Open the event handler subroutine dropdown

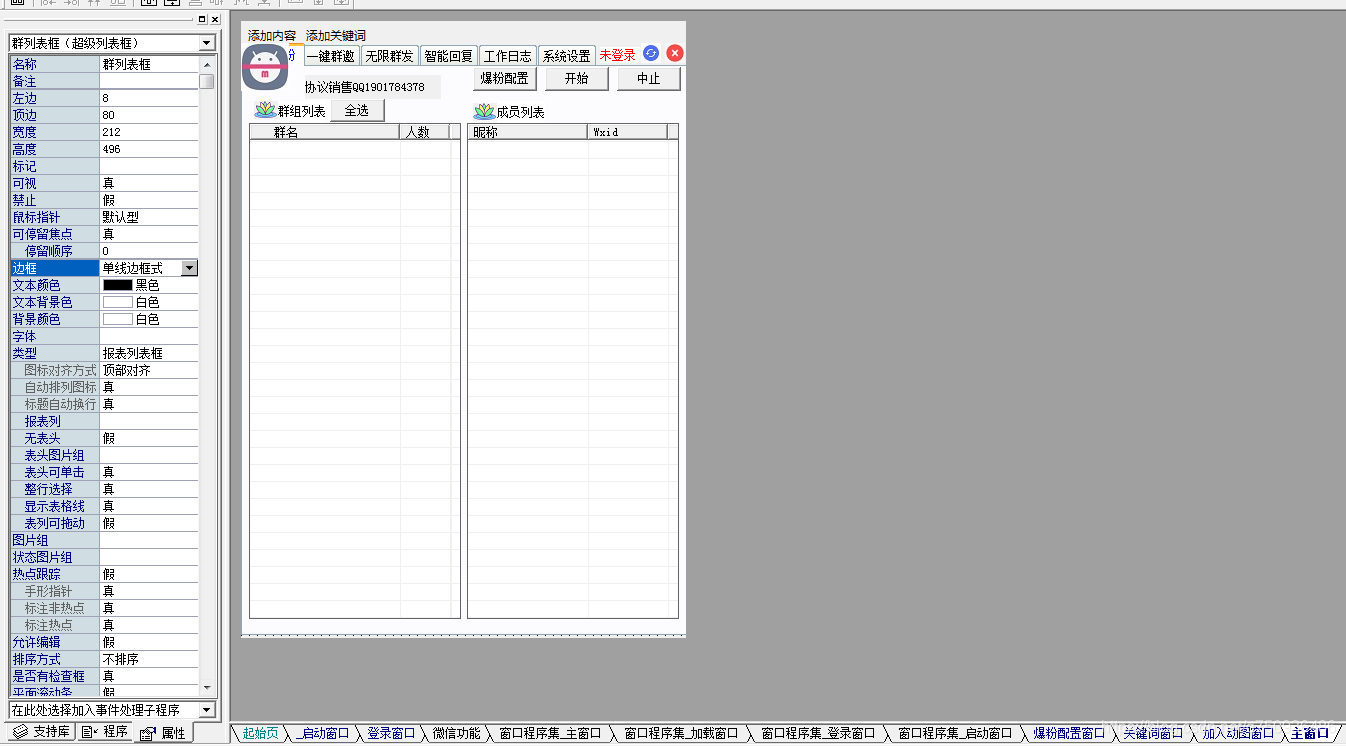click(x=207, y=710)
